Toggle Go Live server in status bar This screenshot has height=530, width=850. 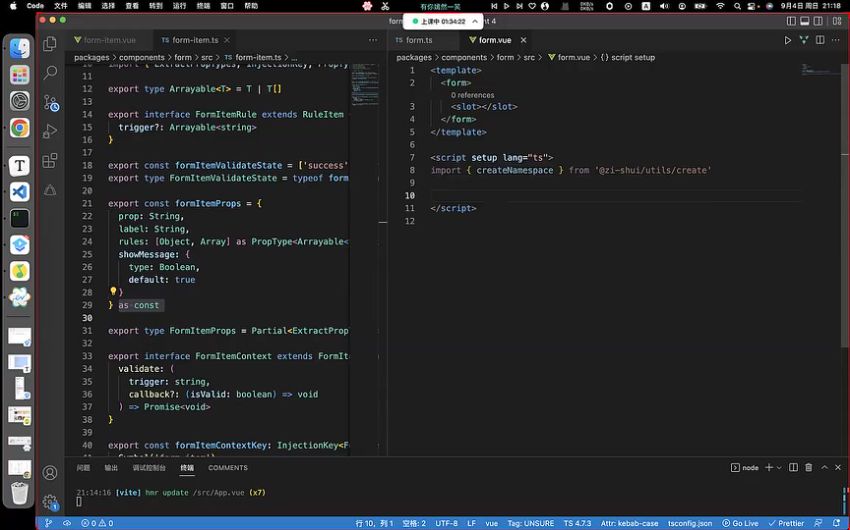740,523
